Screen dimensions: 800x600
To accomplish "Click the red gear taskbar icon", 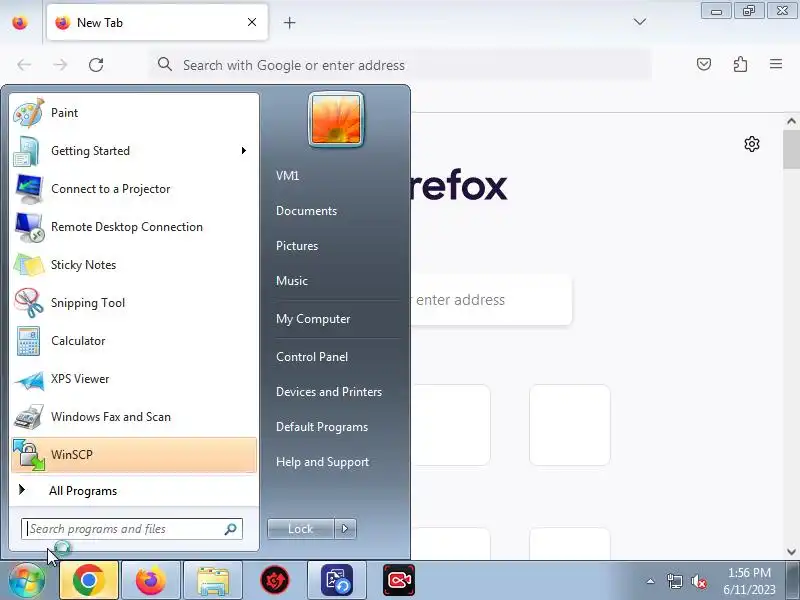I will tap(274, 581).
